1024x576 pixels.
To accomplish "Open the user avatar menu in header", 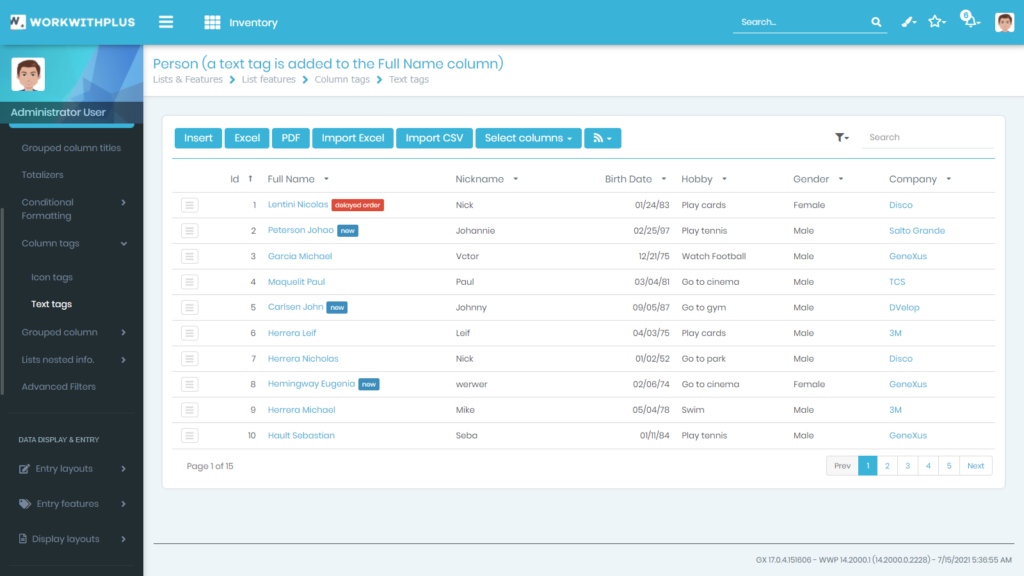I will [x=1004, y=22].
